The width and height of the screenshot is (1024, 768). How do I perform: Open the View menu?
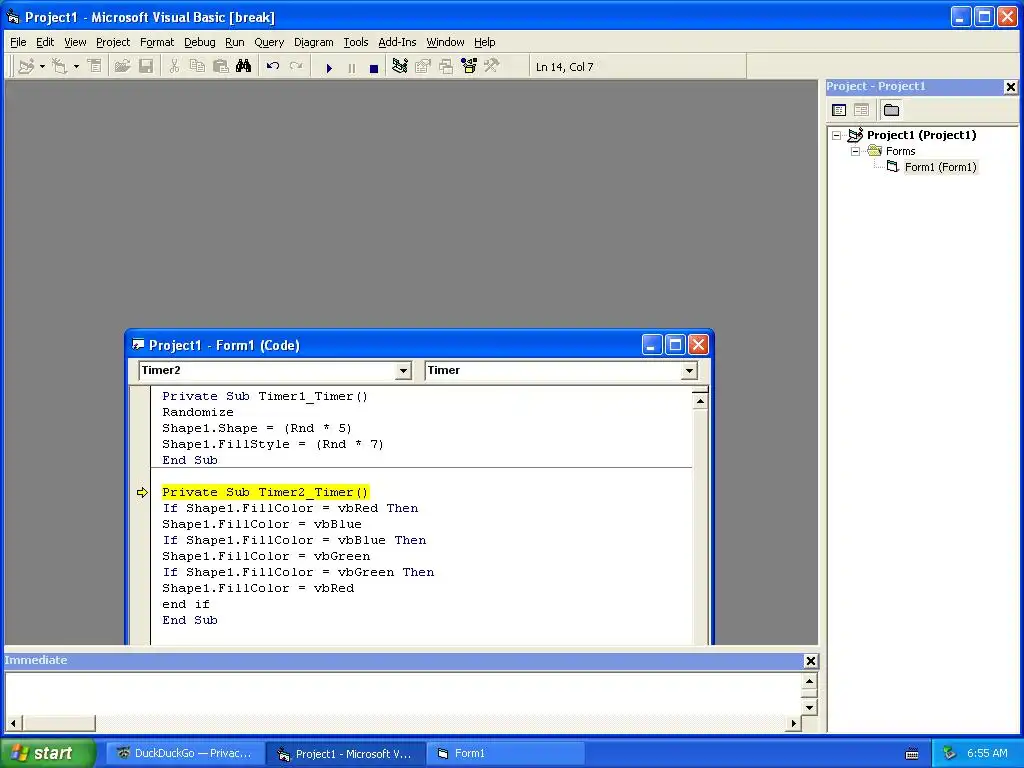point(75,42)
